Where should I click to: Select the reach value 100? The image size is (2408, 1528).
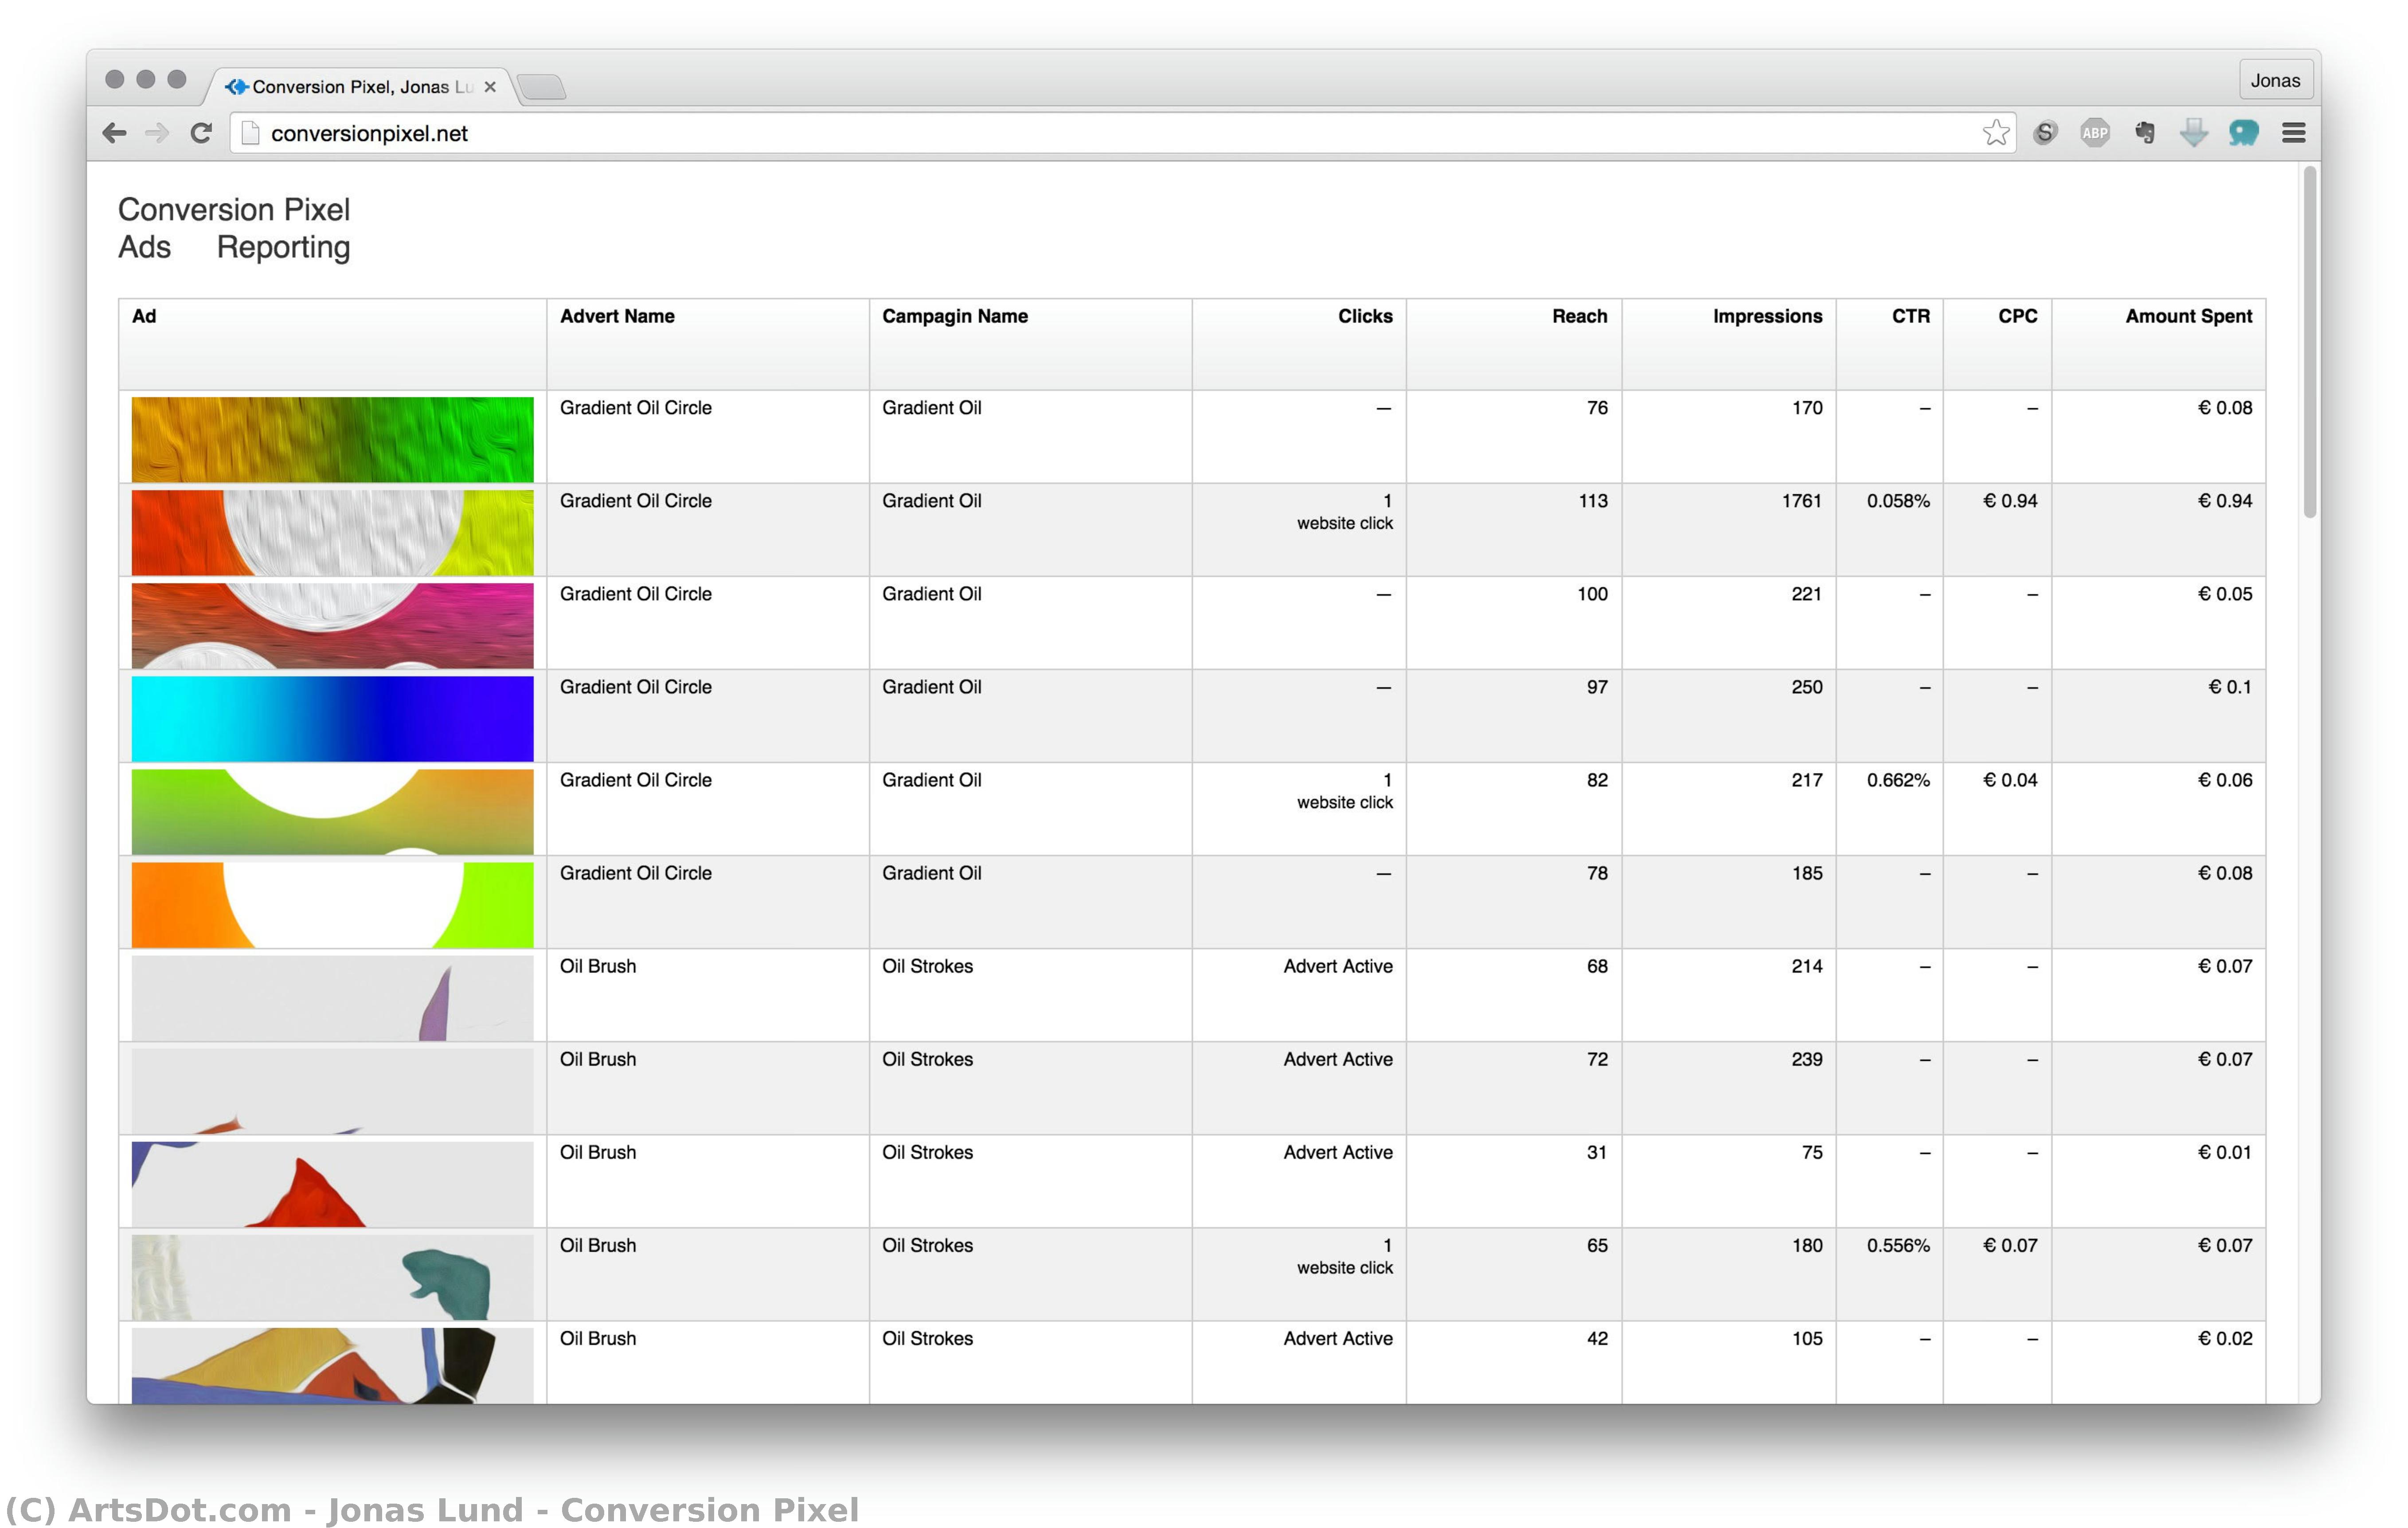1593,594
